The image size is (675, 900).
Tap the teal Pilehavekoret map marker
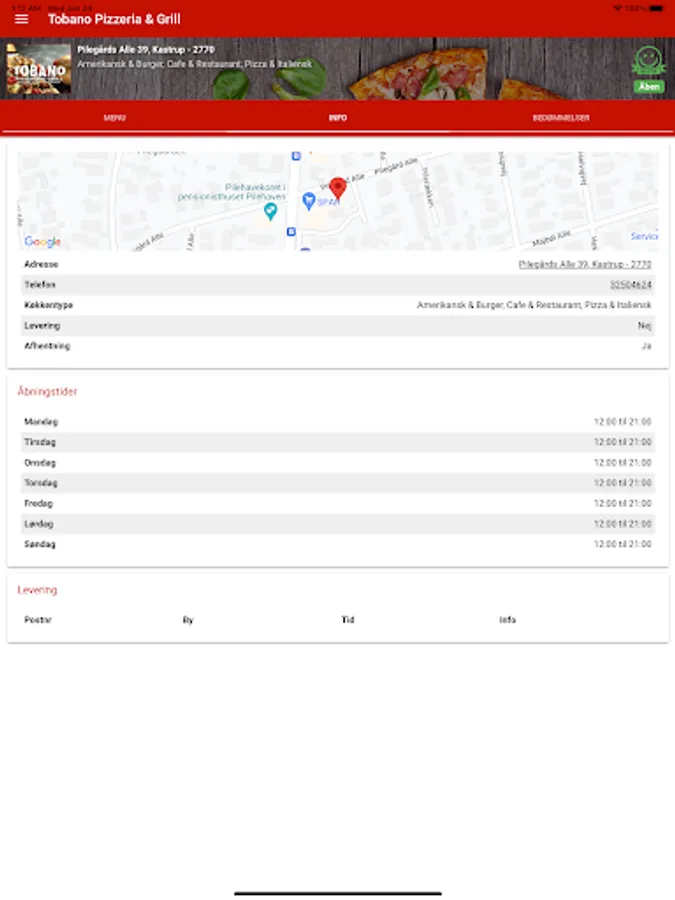(x=270, y=212)
